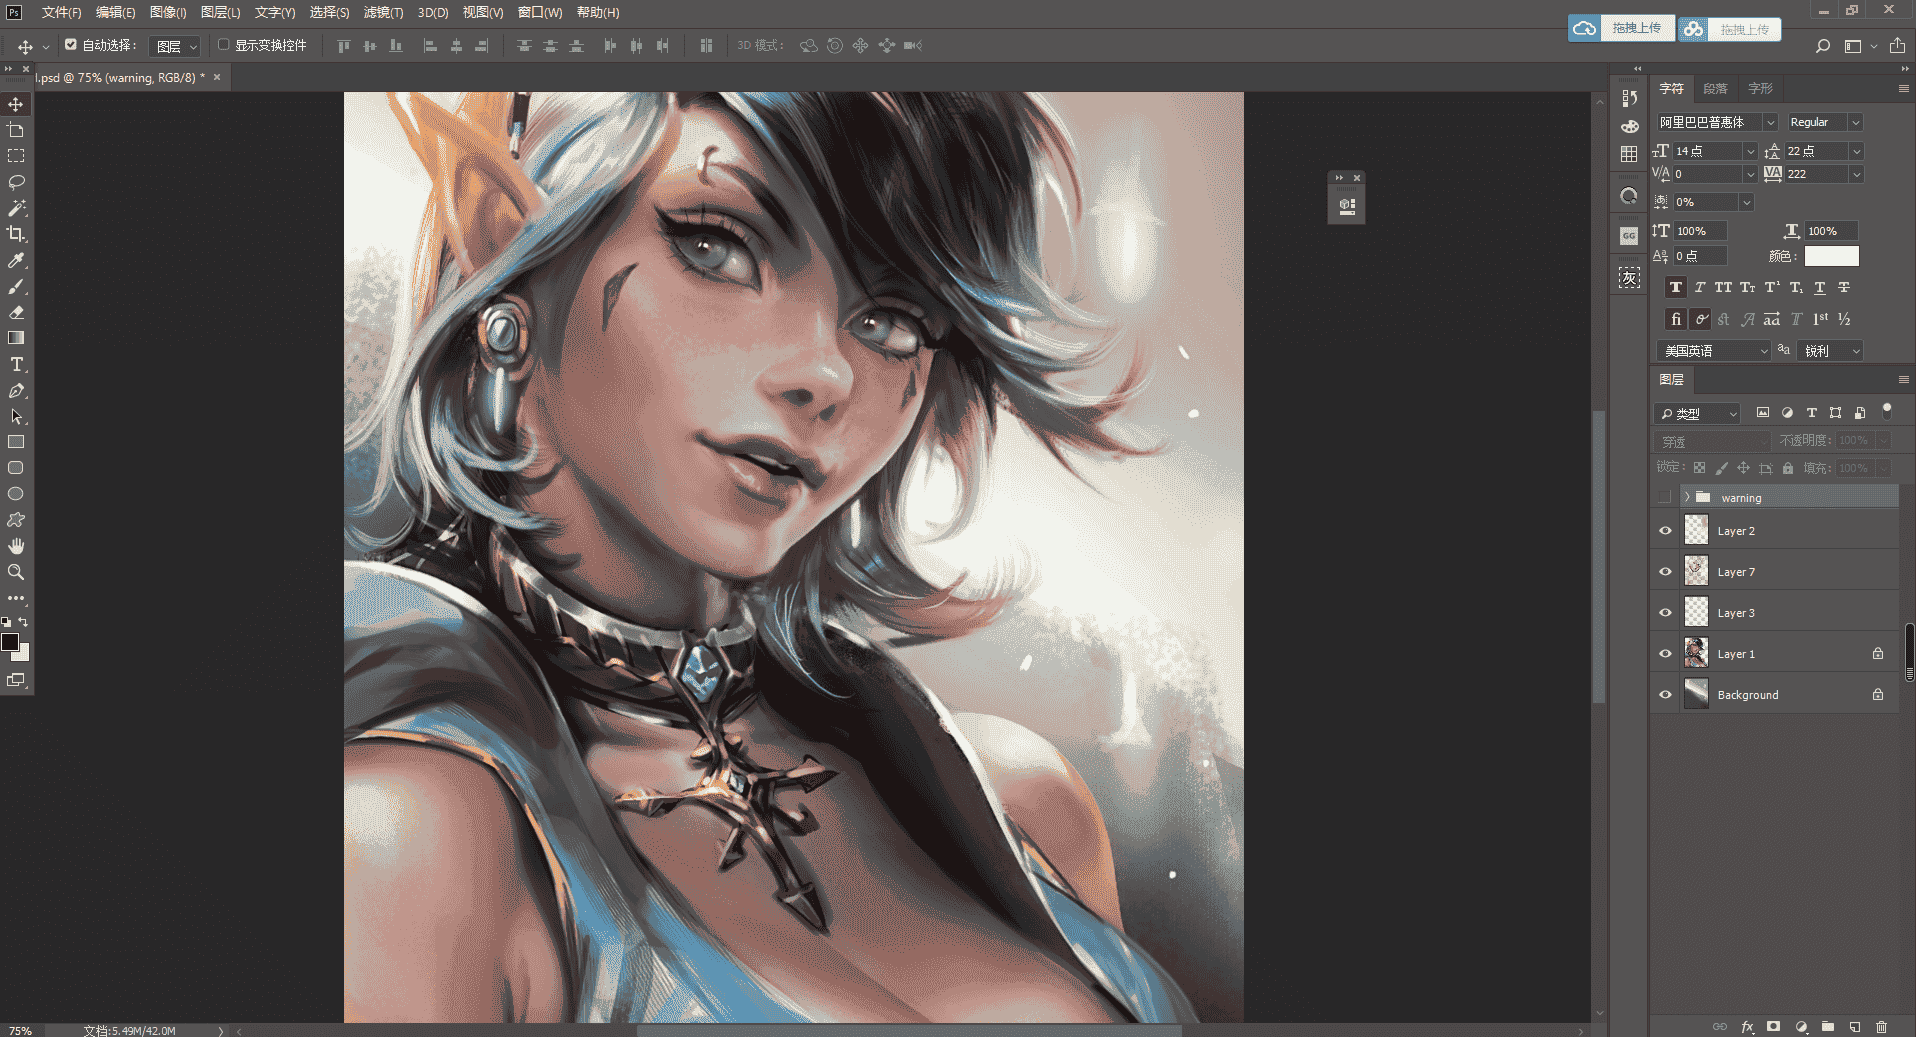Hide the Background layer
This screenshot has width=1916, height=1037.
pos(1665,695)
